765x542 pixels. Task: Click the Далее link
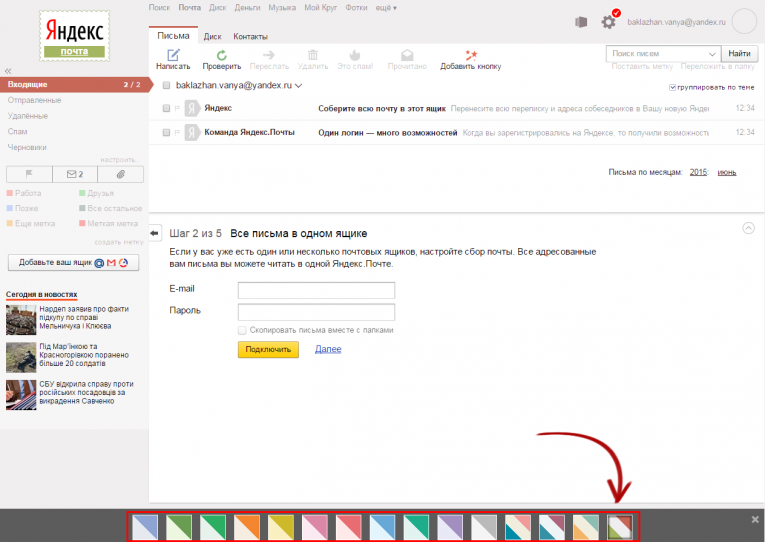coord(328,349)
